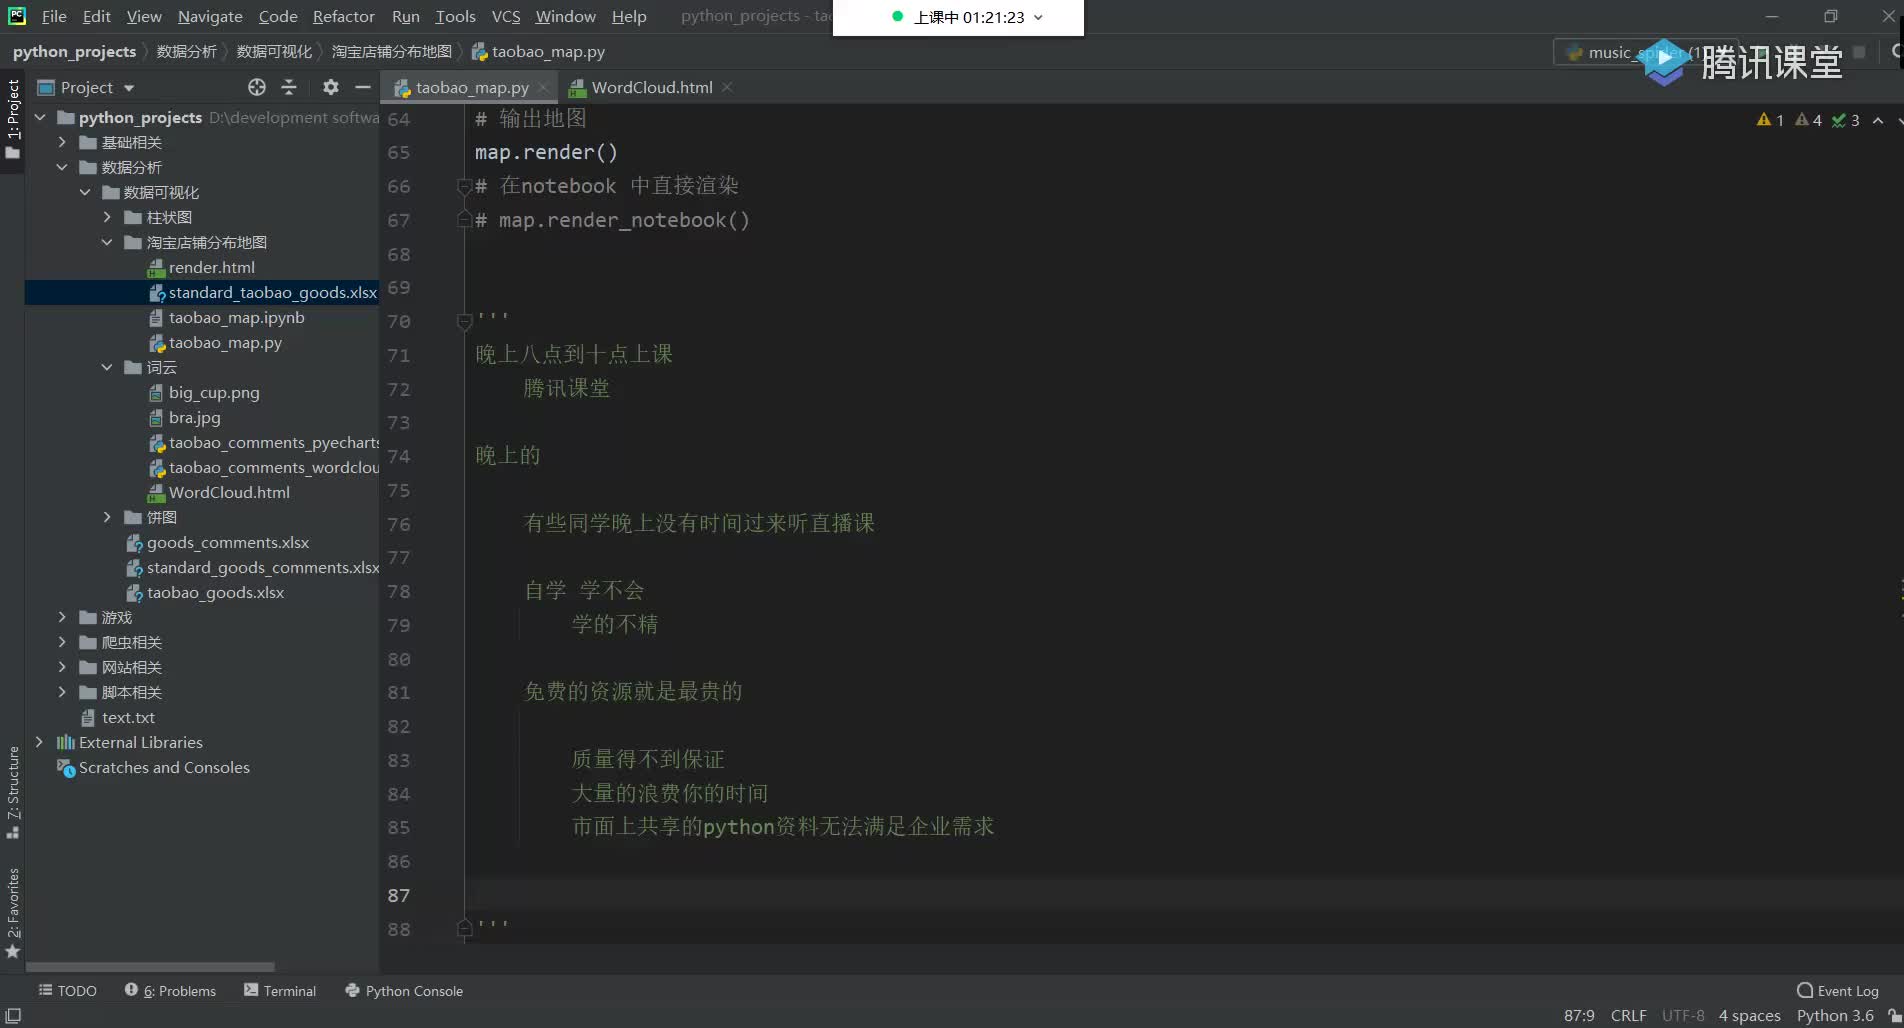The height and width of the screenshot is (1028, 1904).
Task: Select goods_comments.xlsx file
Action: 227,542
